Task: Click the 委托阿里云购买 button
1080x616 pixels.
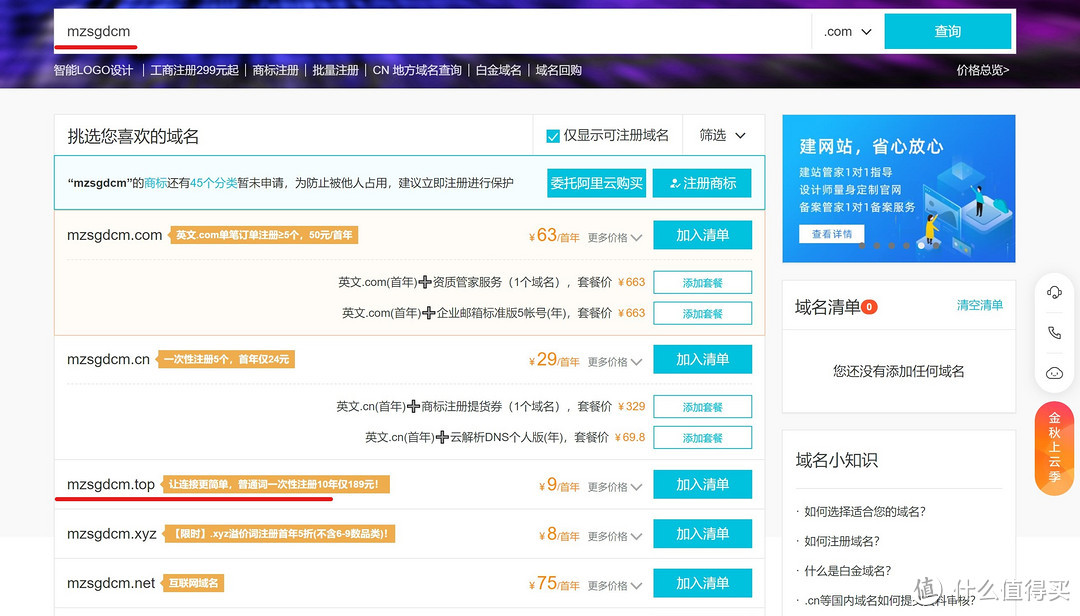Action: click(596, 183)
